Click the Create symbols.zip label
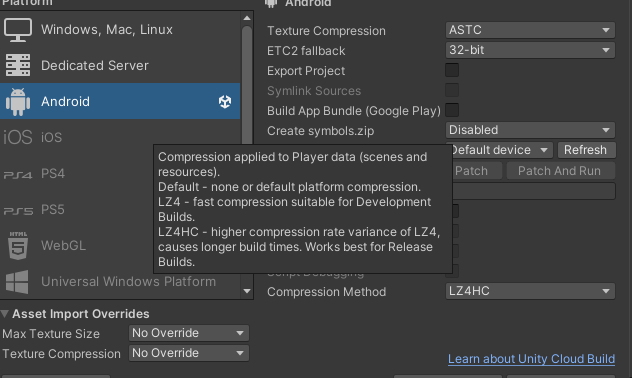Viewport: 632px width, 378px height. pos(320,131)
